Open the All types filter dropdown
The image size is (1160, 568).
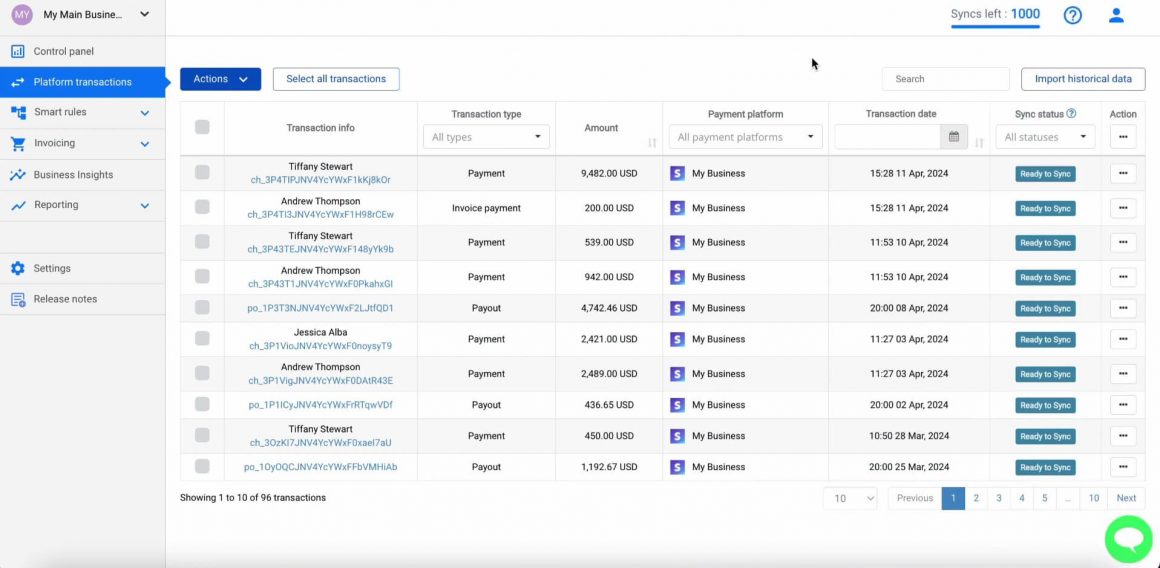pyautogui.click(x=486, y=137)
